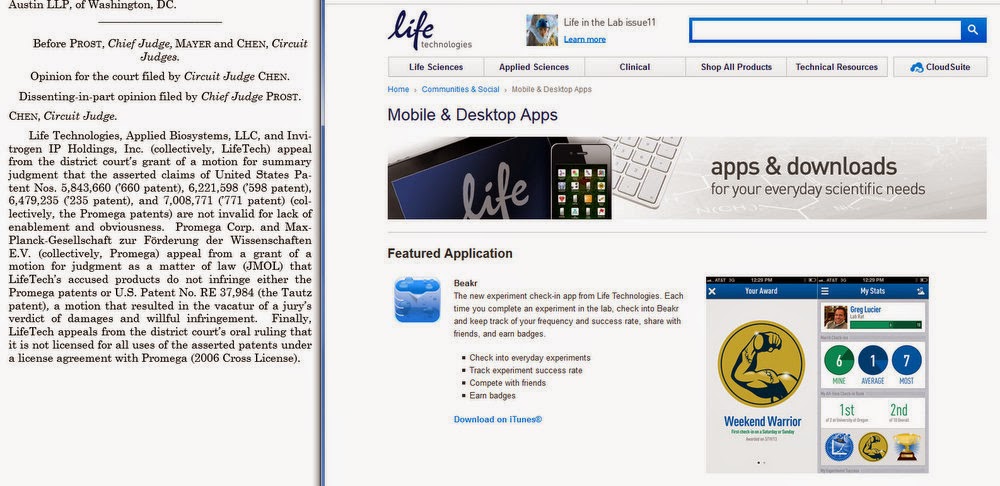
Task: Click the Track experiment success rate bullet
Action: pos(526,371)
